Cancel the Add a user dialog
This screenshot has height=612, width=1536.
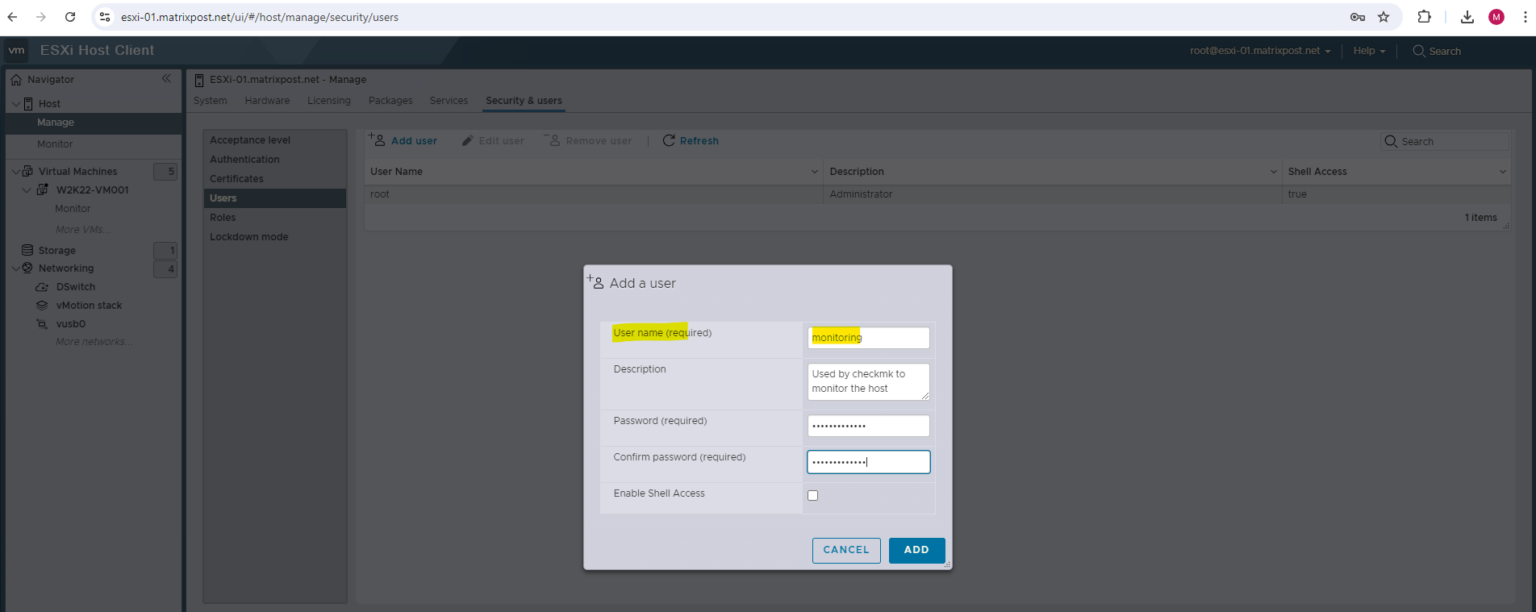(845, 550)
